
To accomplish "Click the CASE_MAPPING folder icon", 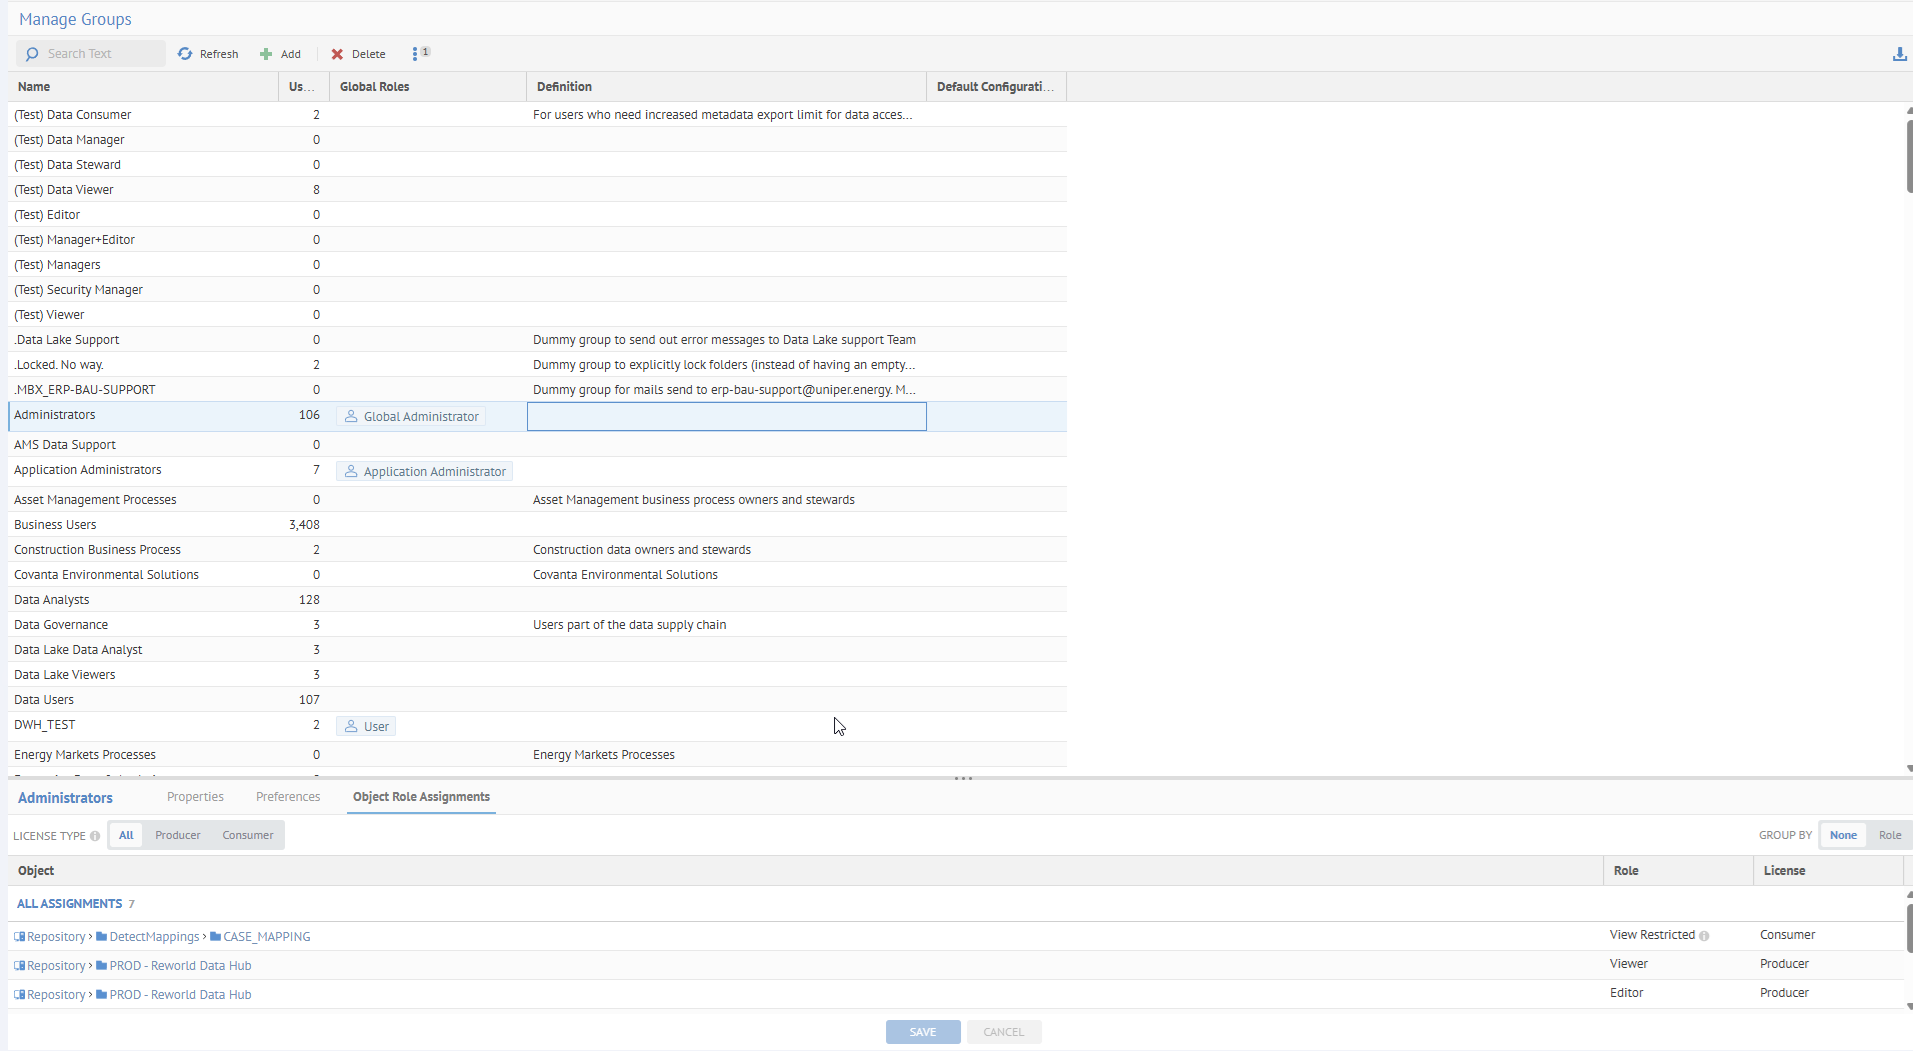I will 215,937.
